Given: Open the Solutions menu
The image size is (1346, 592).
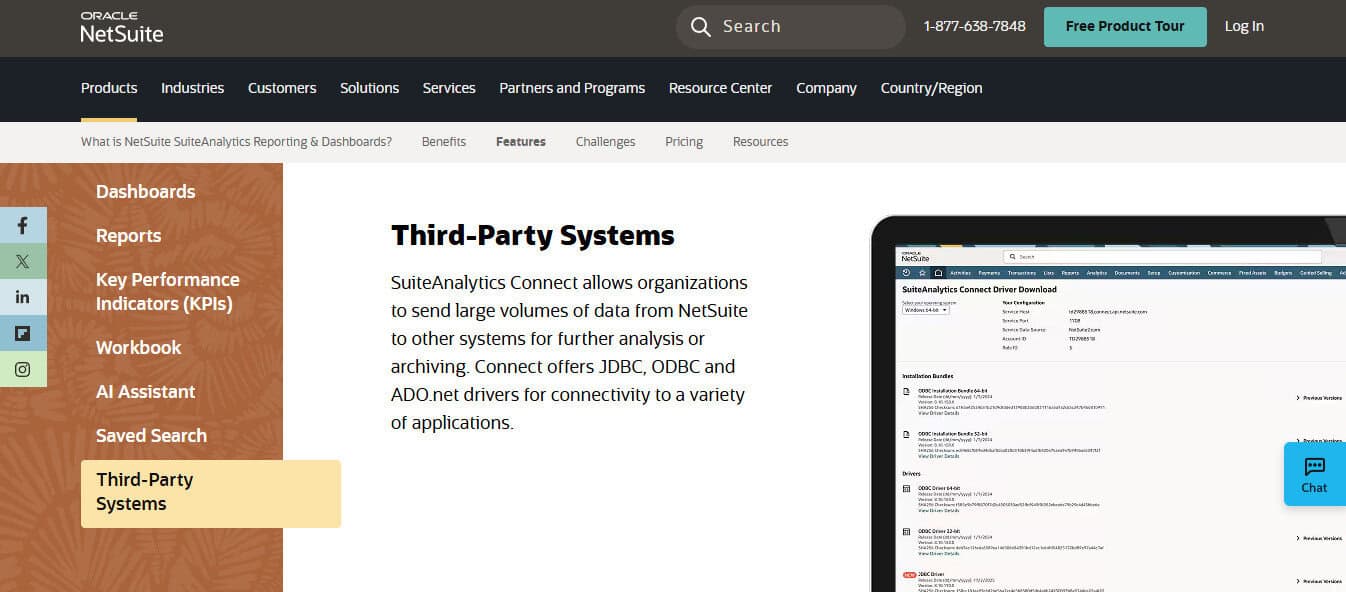Looking at the screenshot, I should click(x=369, y=88).
